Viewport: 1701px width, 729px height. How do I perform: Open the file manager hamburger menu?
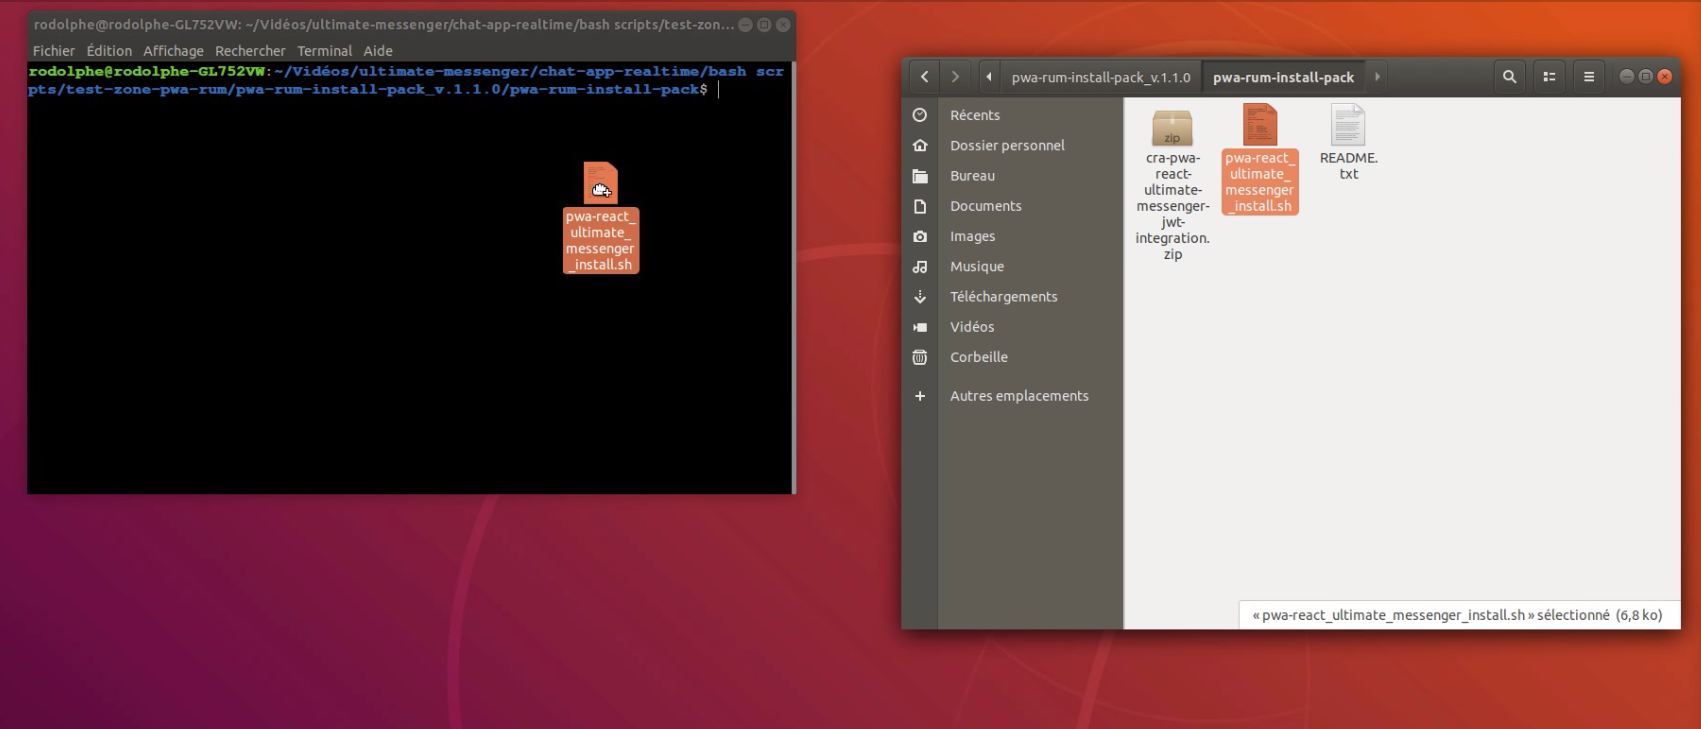[x=1588, y=77]
